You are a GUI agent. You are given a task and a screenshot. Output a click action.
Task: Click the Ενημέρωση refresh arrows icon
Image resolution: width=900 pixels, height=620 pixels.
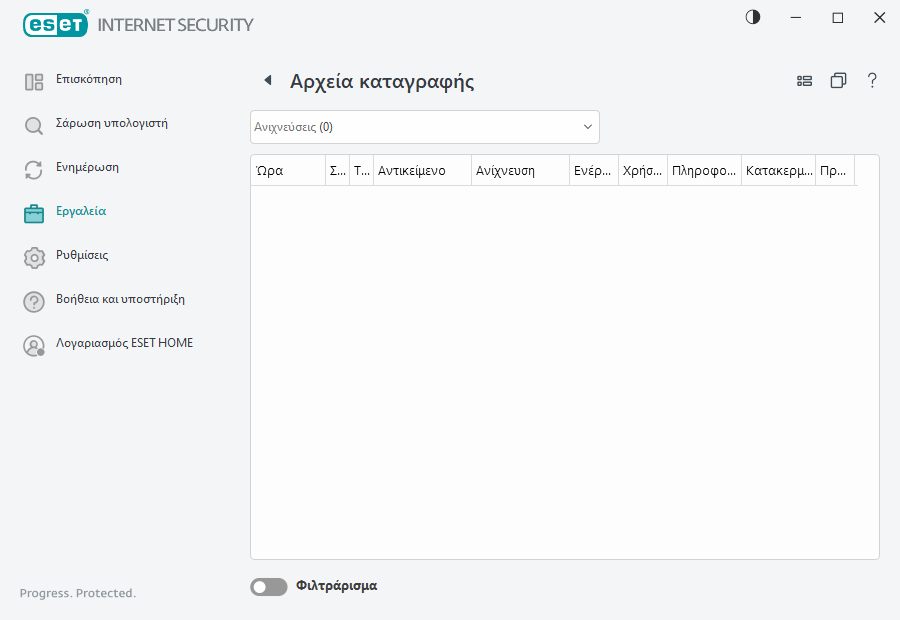point(33,167)
